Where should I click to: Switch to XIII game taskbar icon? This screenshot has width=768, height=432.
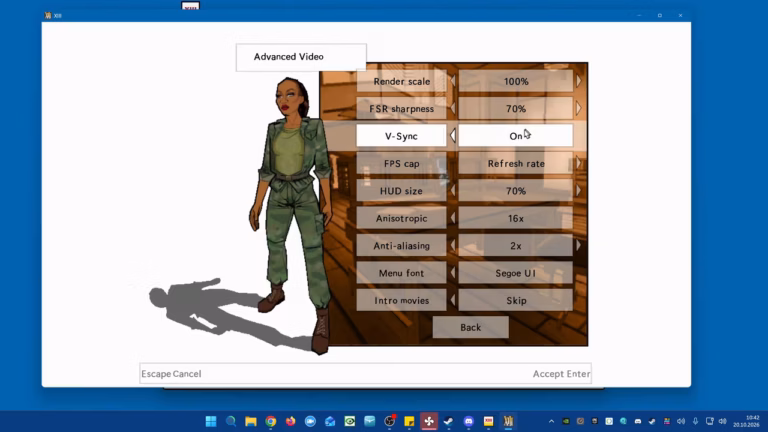coord(508,421)
